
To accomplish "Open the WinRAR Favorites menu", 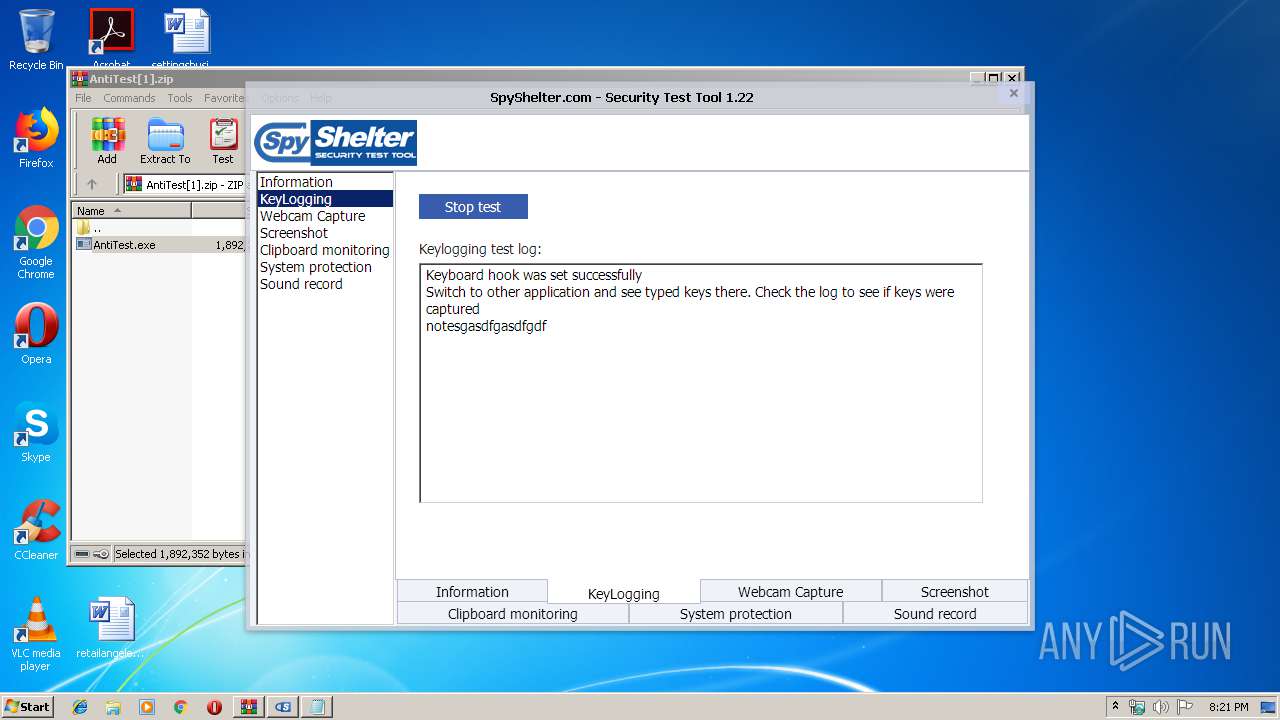I will pyautogui.click(x=224, y=98).
